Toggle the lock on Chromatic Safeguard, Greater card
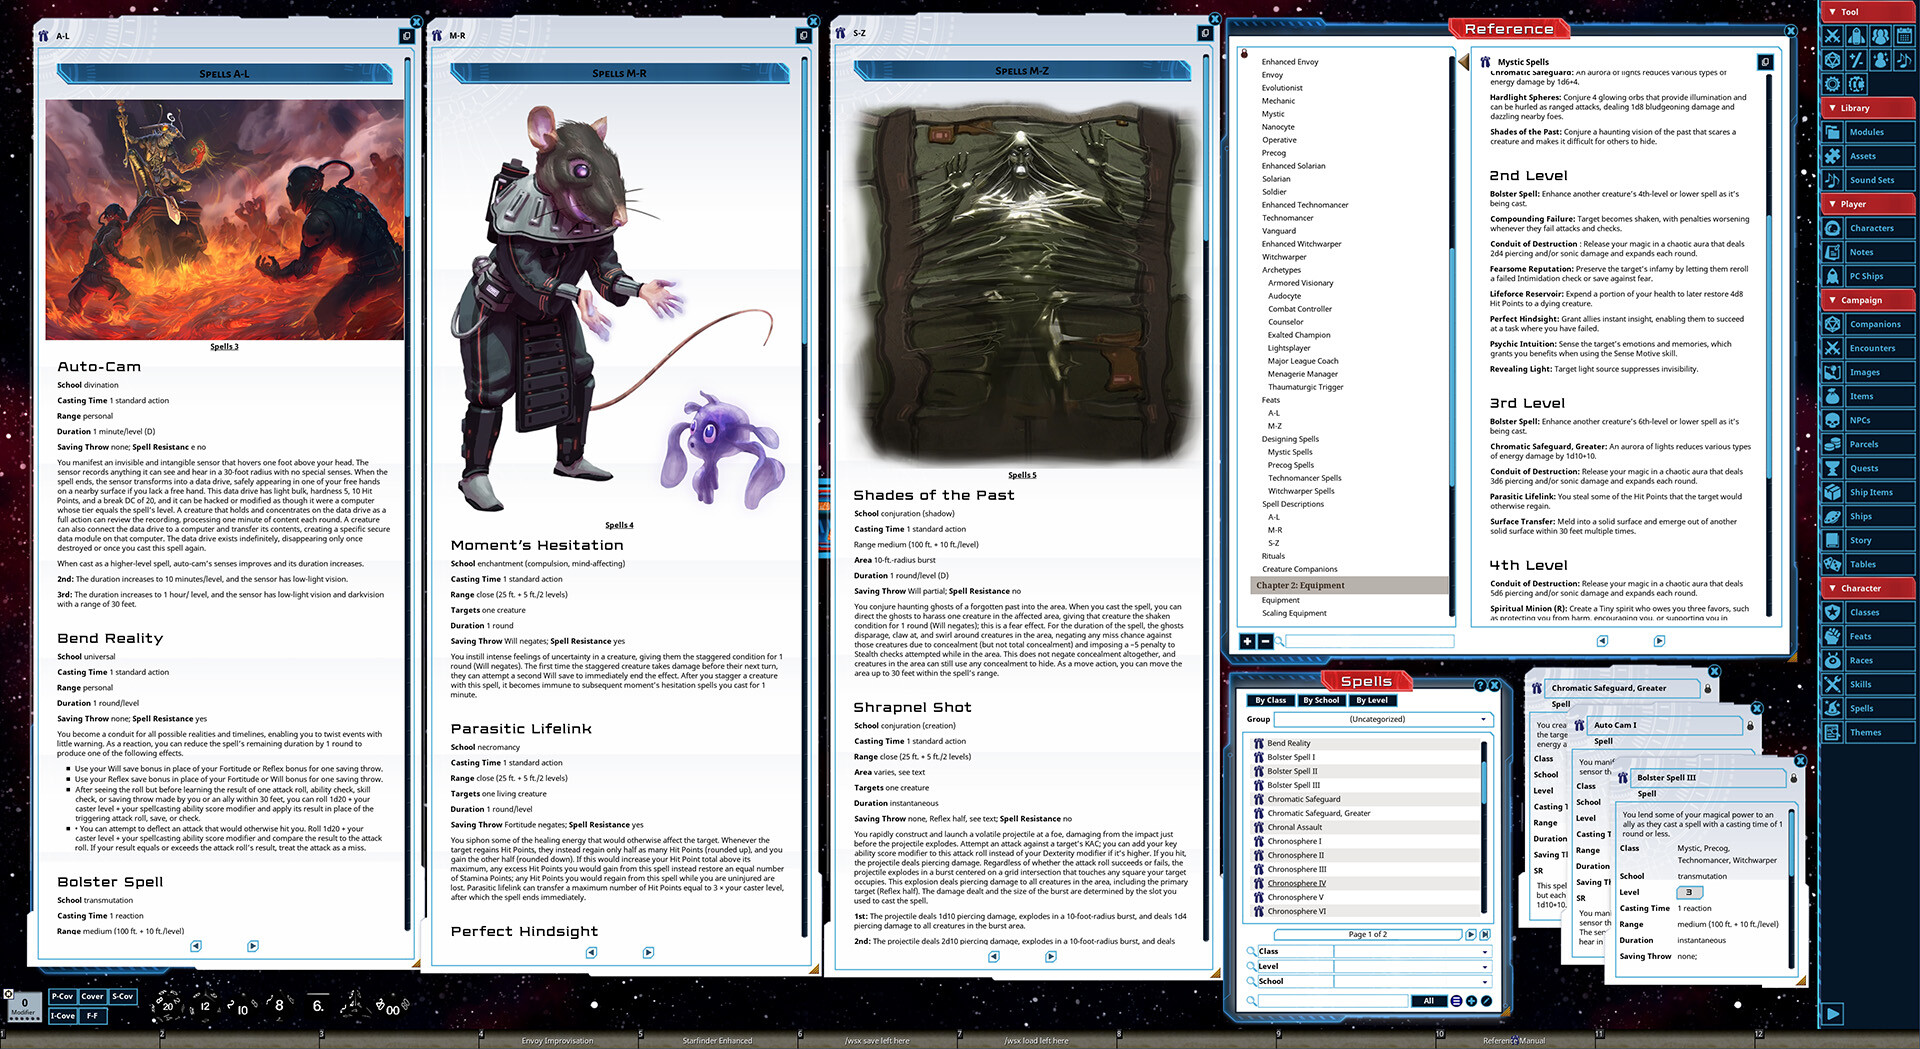Image resolution: width=1920 pixels, height=1049 pixels. [1706, 688]
